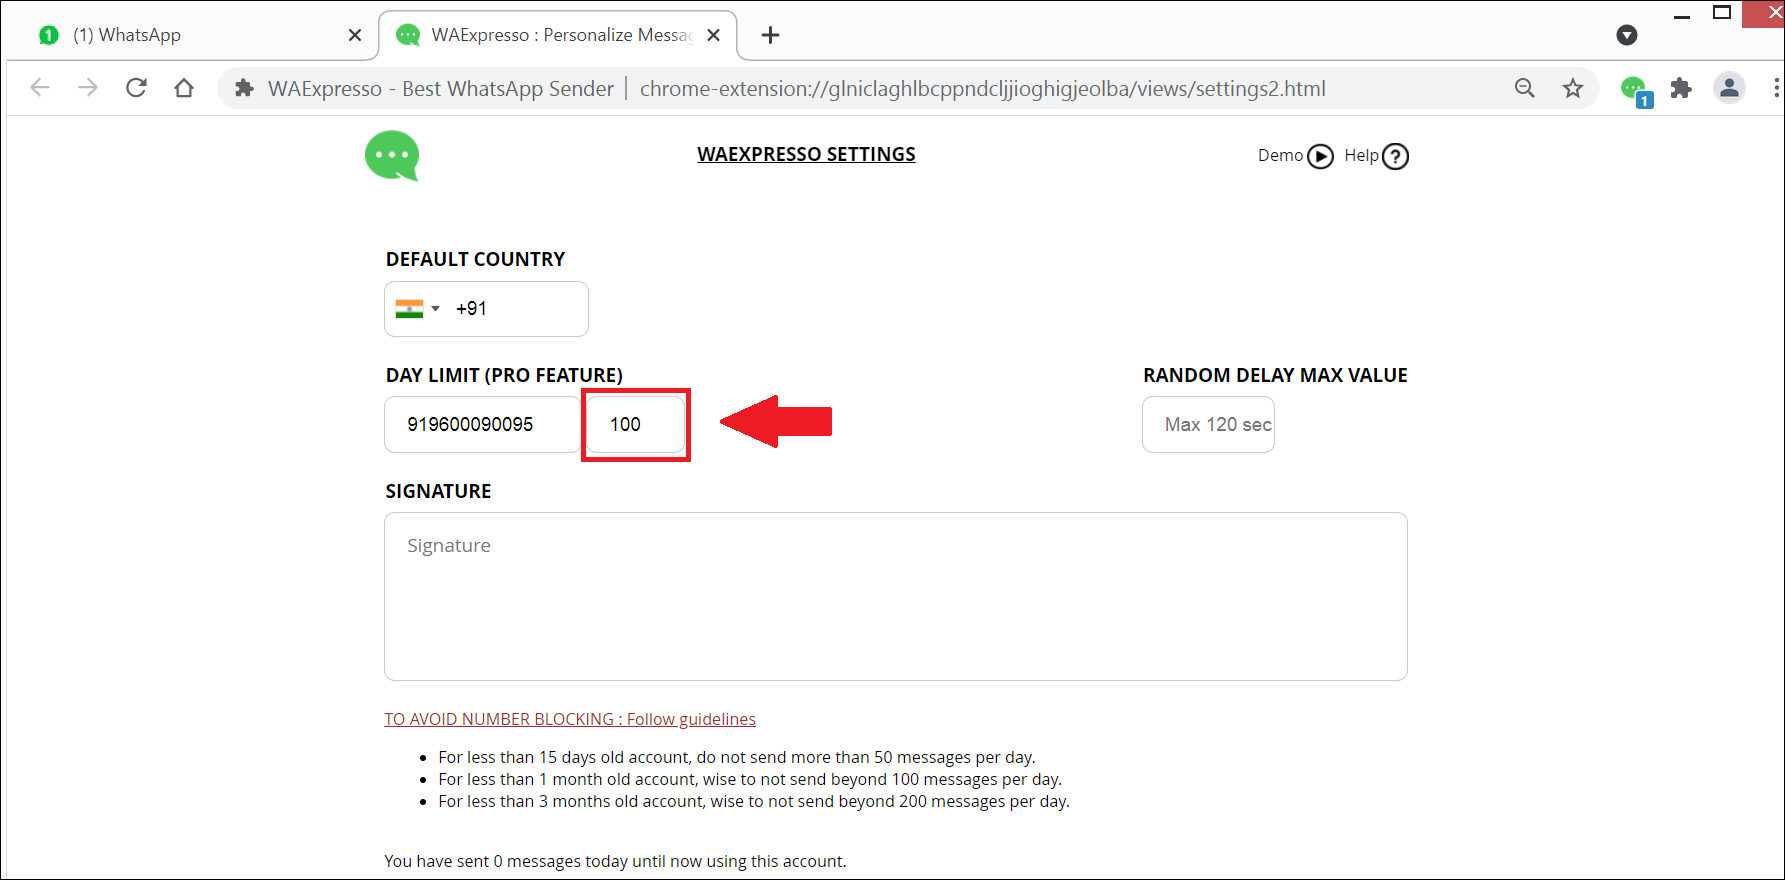Click the zoom magnifier icon in address bar

(1524, 88)
